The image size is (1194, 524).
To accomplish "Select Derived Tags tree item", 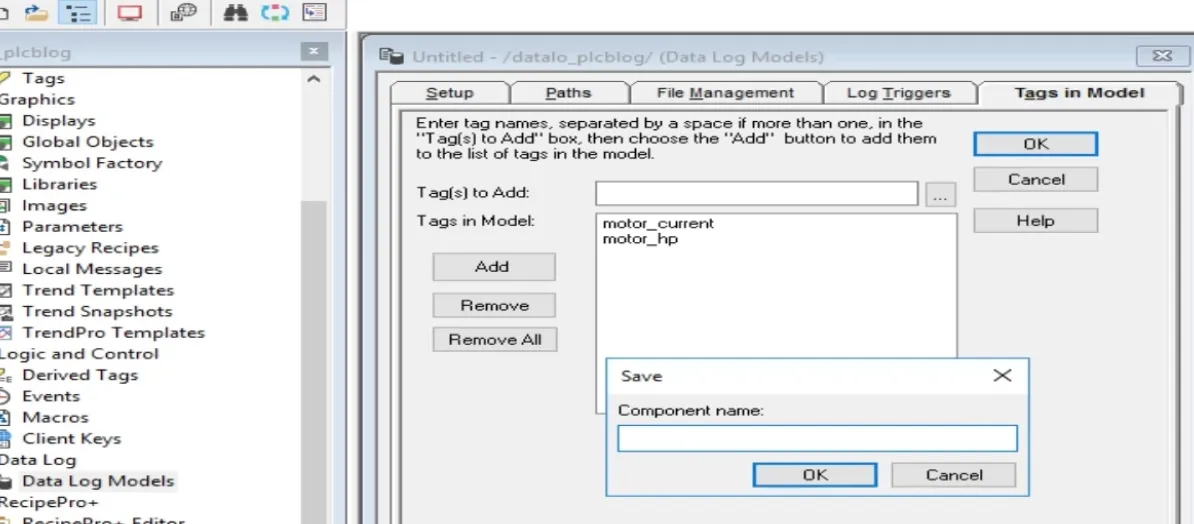I will 80,375.
